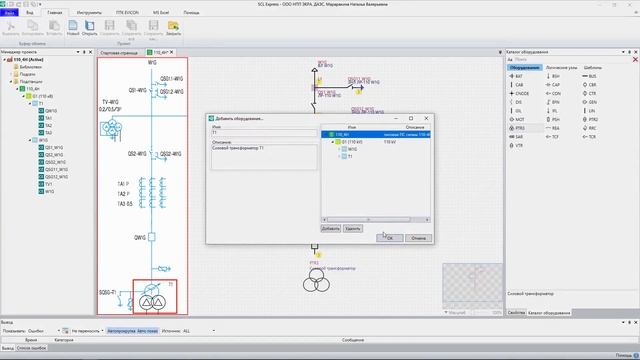Viewport: 640px width, 360px height.
Task: Pick the CNODE connectivity node item
Action: [519, 93]
